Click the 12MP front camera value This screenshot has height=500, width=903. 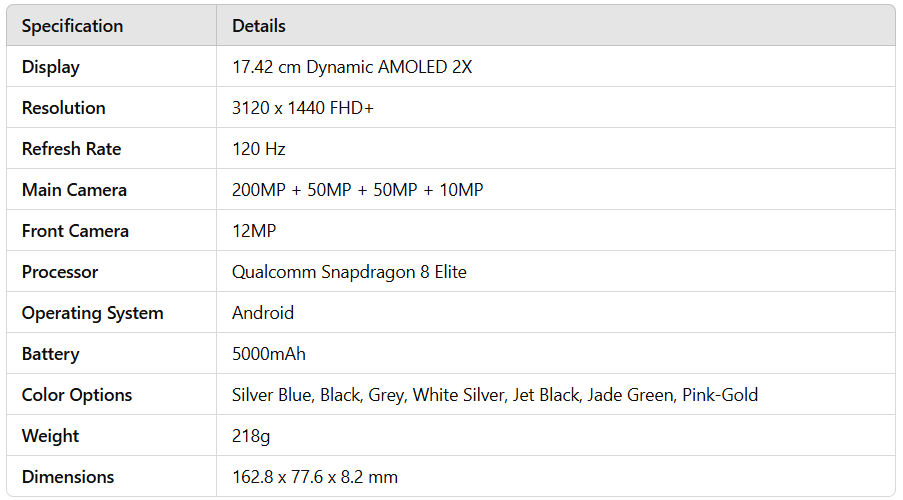click(254, 231)
